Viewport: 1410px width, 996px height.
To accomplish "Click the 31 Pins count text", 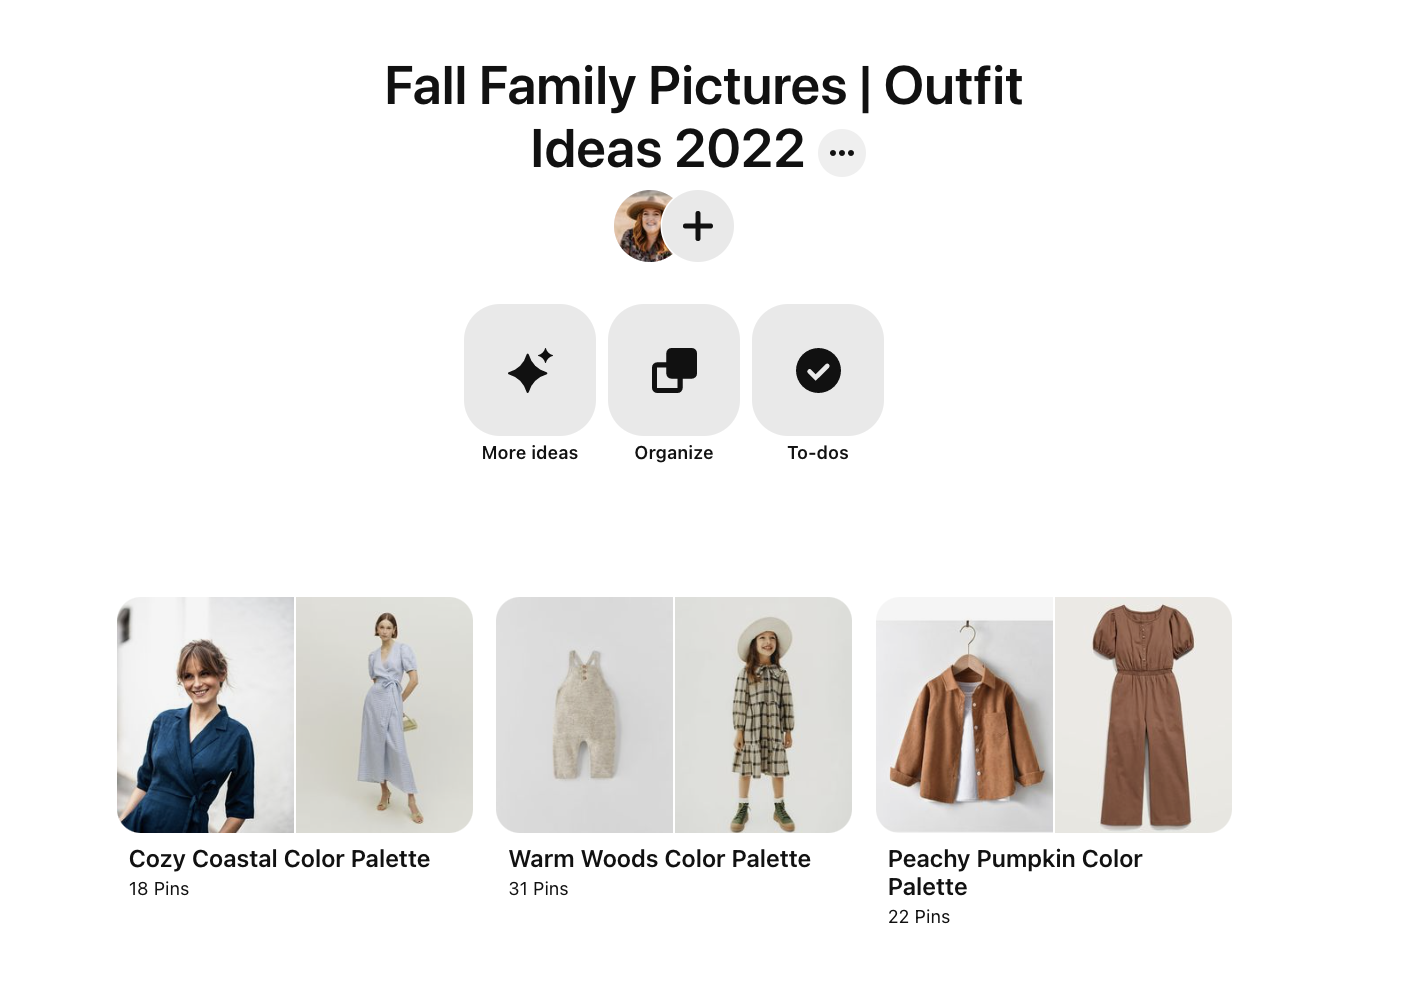I will pos(538,889).
